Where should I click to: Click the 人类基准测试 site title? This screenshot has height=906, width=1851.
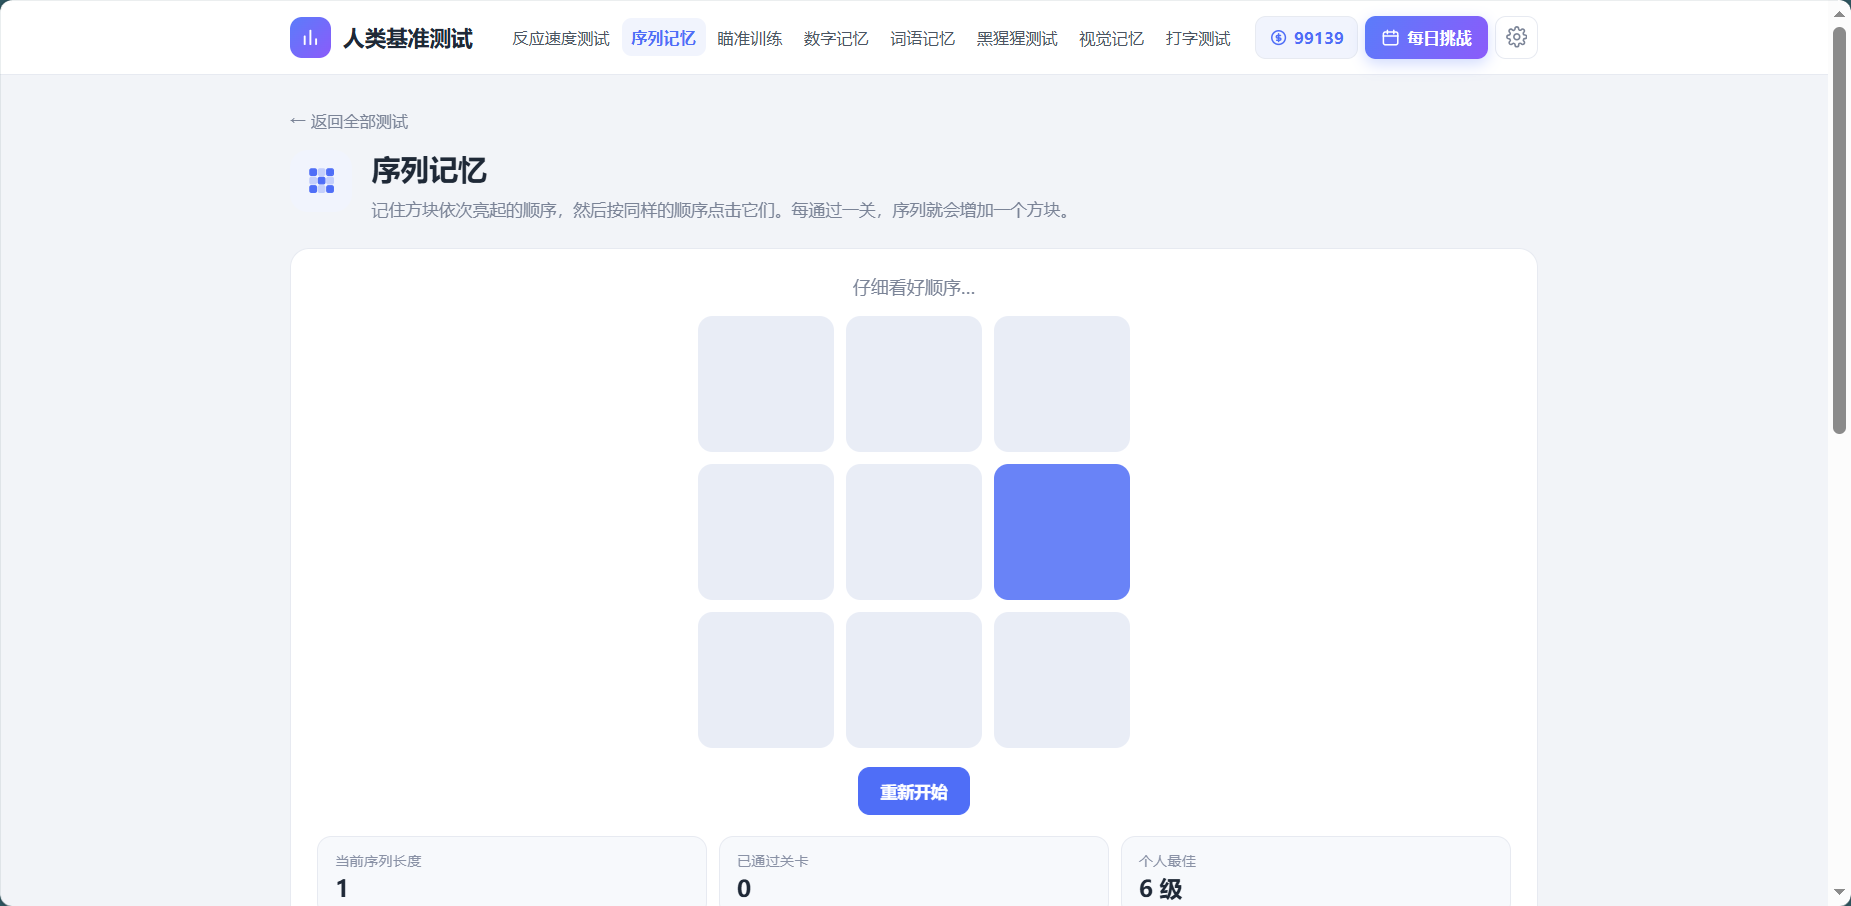coord(408,38)
